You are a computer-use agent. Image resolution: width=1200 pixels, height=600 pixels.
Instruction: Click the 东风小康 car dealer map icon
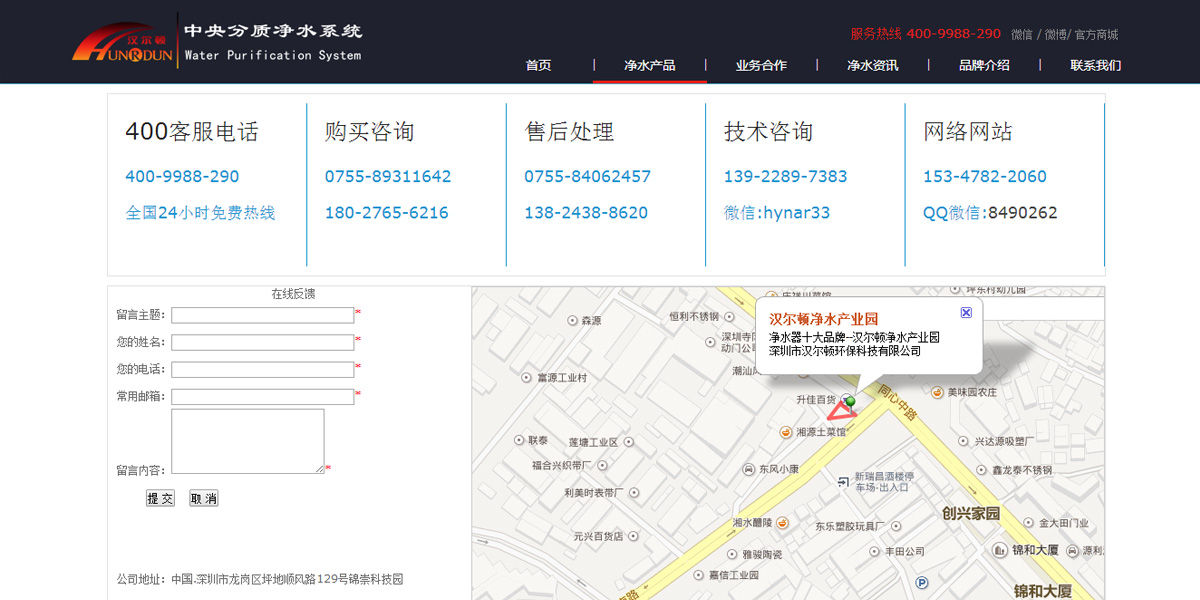[749, 469]
